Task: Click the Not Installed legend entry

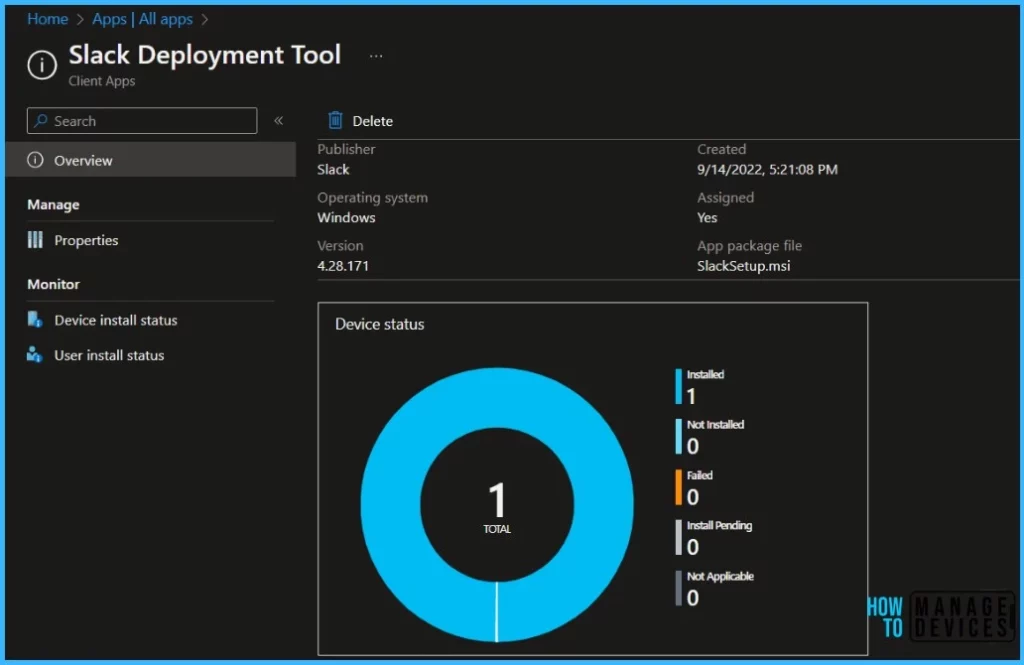Action: point(710,436)
